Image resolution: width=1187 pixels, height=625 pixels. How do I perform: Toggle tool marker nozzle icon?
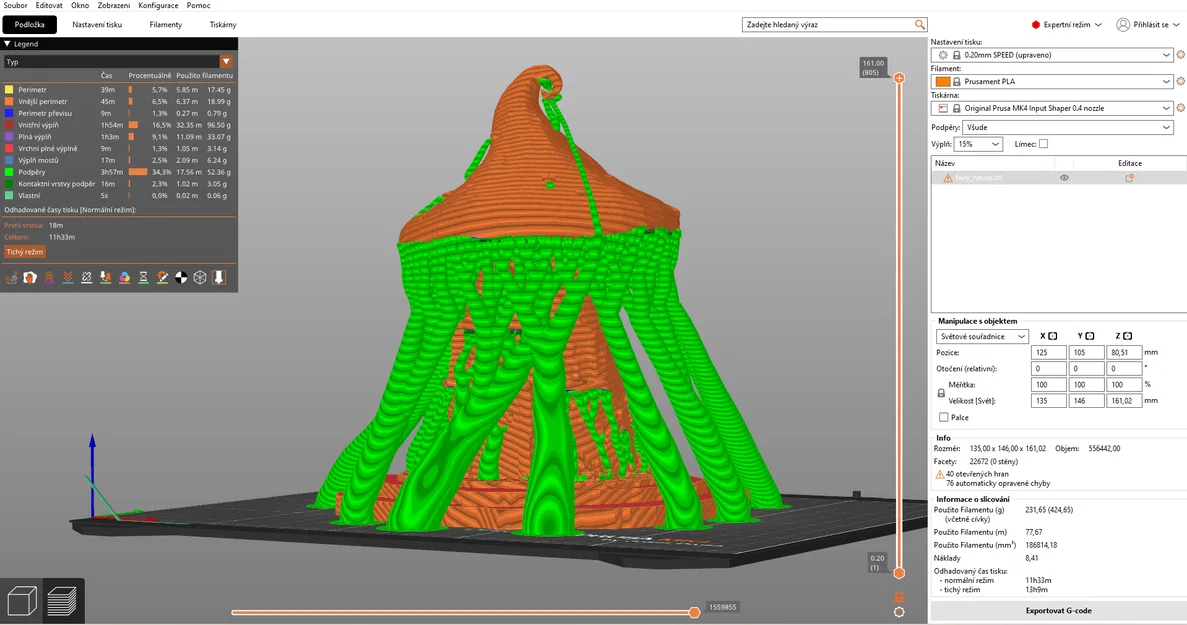point(219,278)
